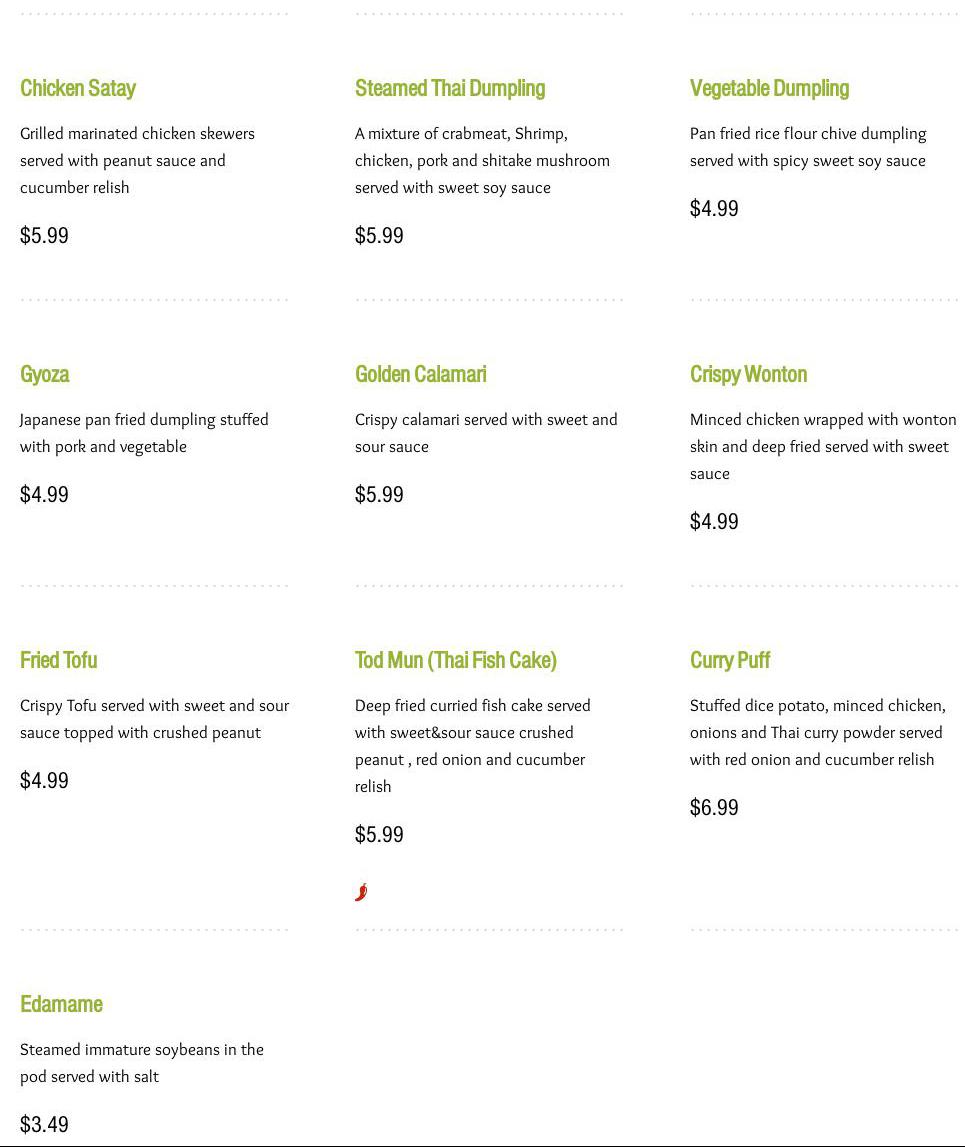Click the Crispy Wonton description paragraph
The width and height of the screenshot is (965, 1147).
pyautogui.click(x=822, y=446)
